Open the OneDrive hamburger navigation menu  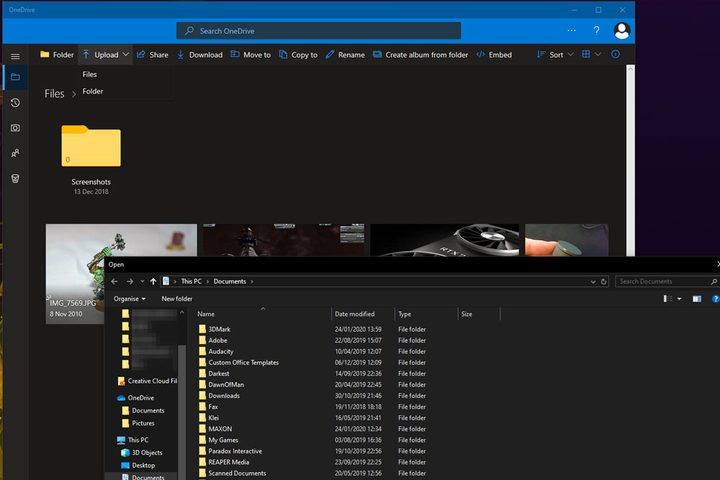tap(15, 56)
